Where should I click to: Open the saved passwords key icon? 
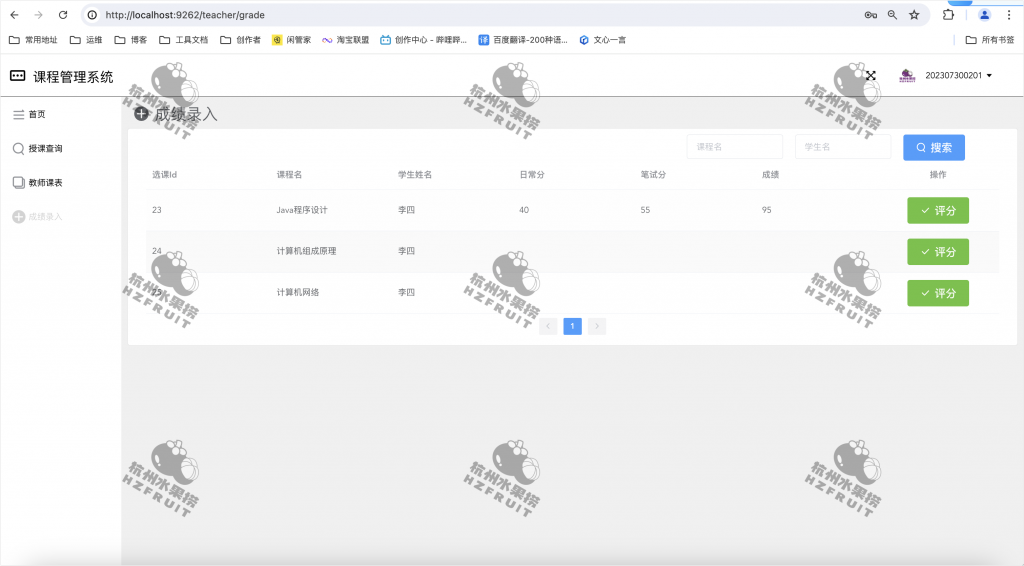(x=871, y=14)
